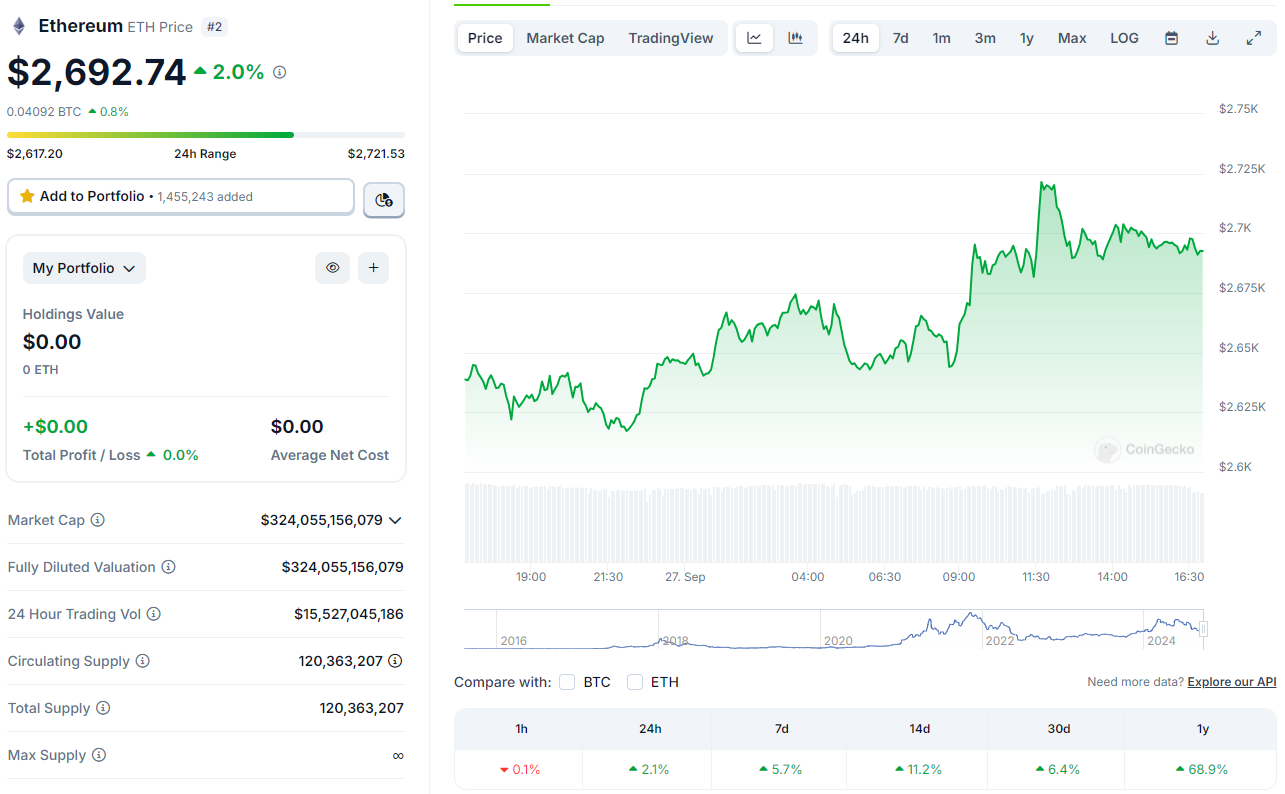This screenshot has height=794, width=1285.
Task: Open the portfolio pie-chart icon button
Action: (x=384, y=200)
